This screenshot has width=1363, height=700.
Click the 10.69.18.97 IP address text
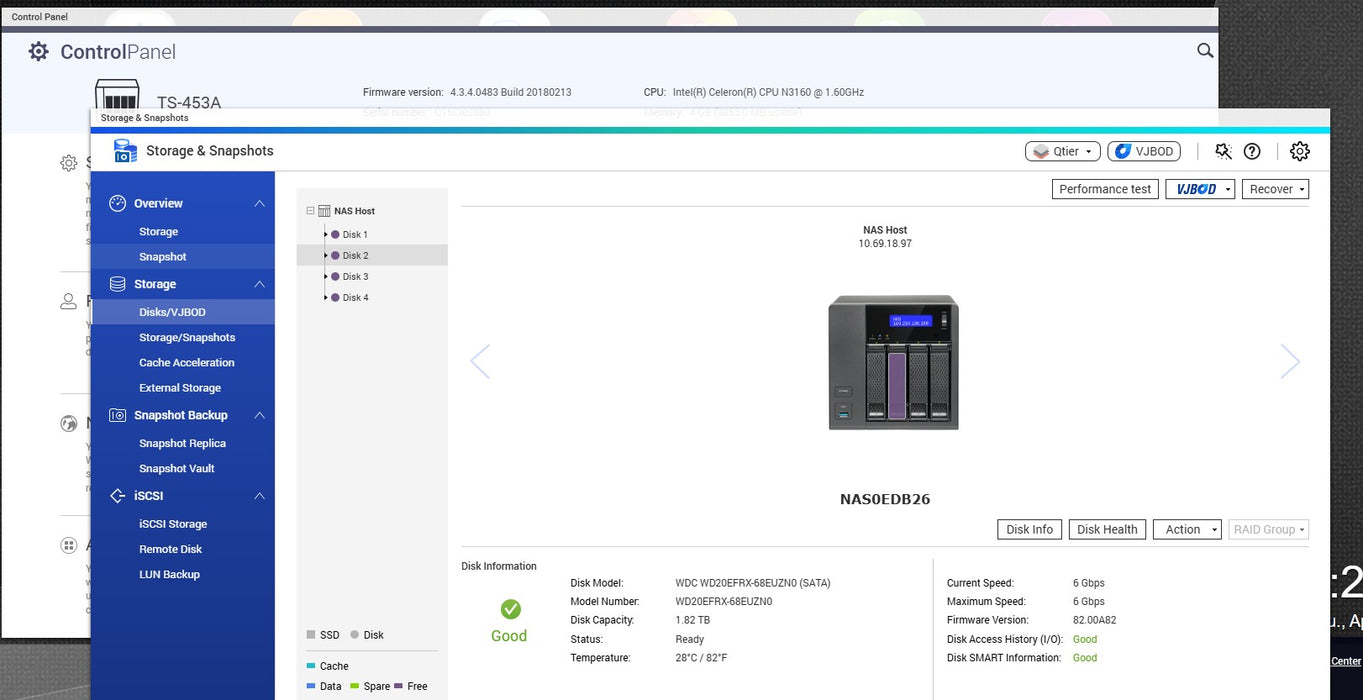[885, 244]
